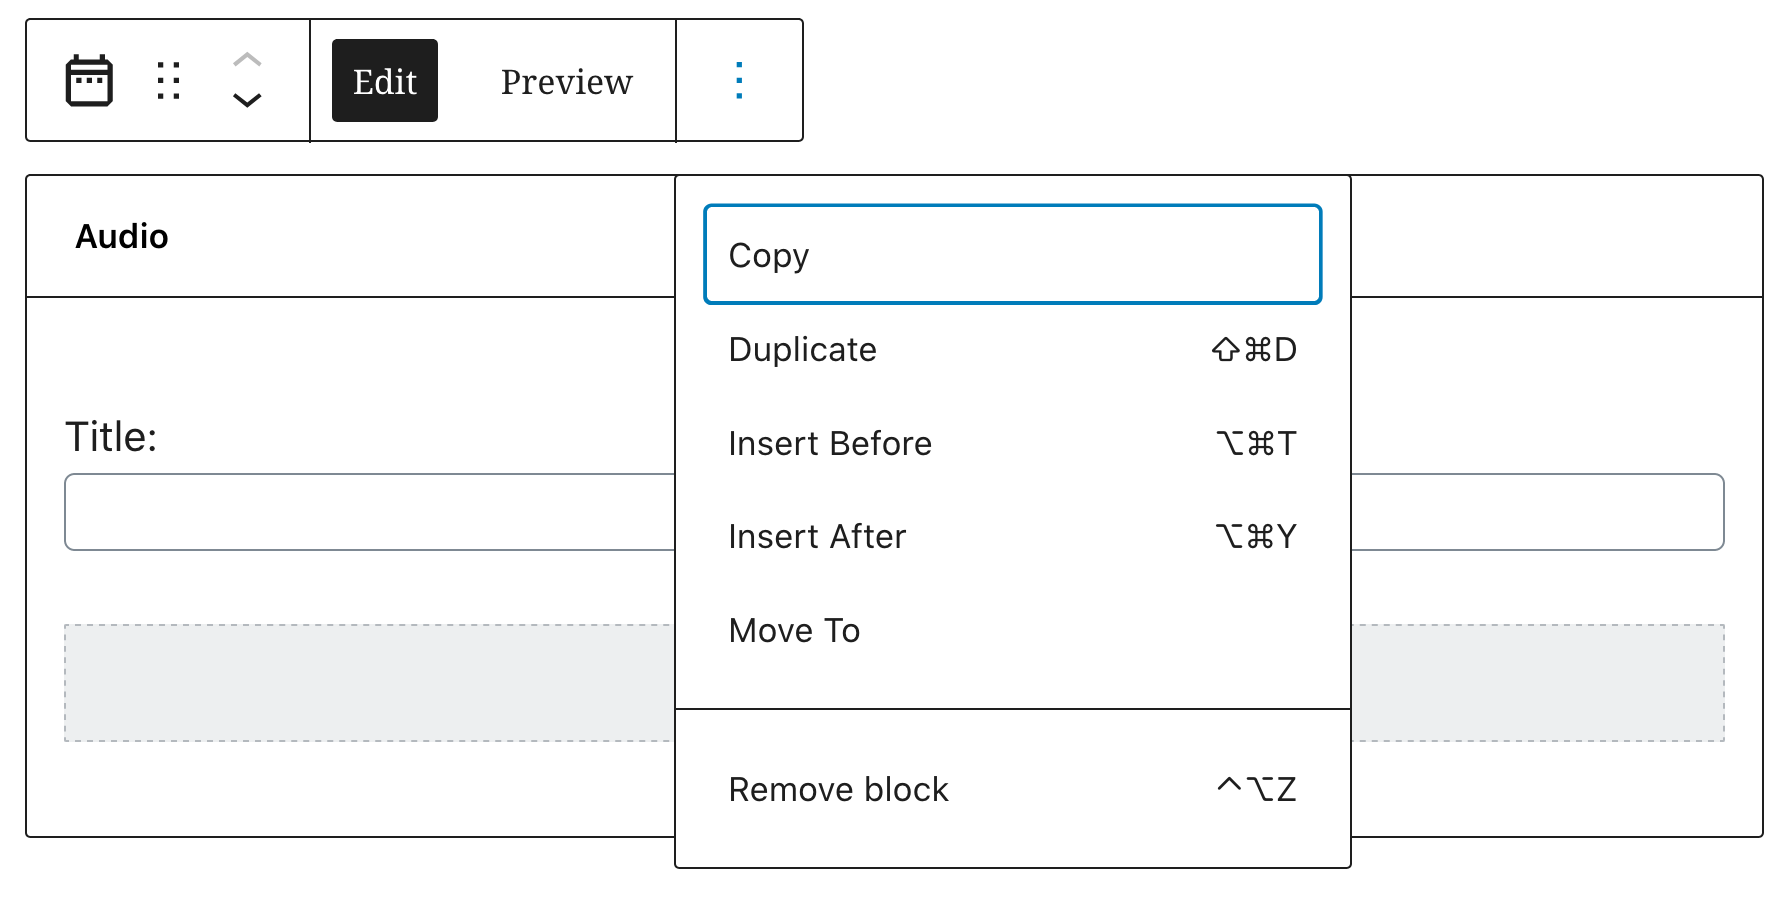1788x908 pixels.
Task: Click the dashed media upload placeholder
Action: tap(350, 681)
